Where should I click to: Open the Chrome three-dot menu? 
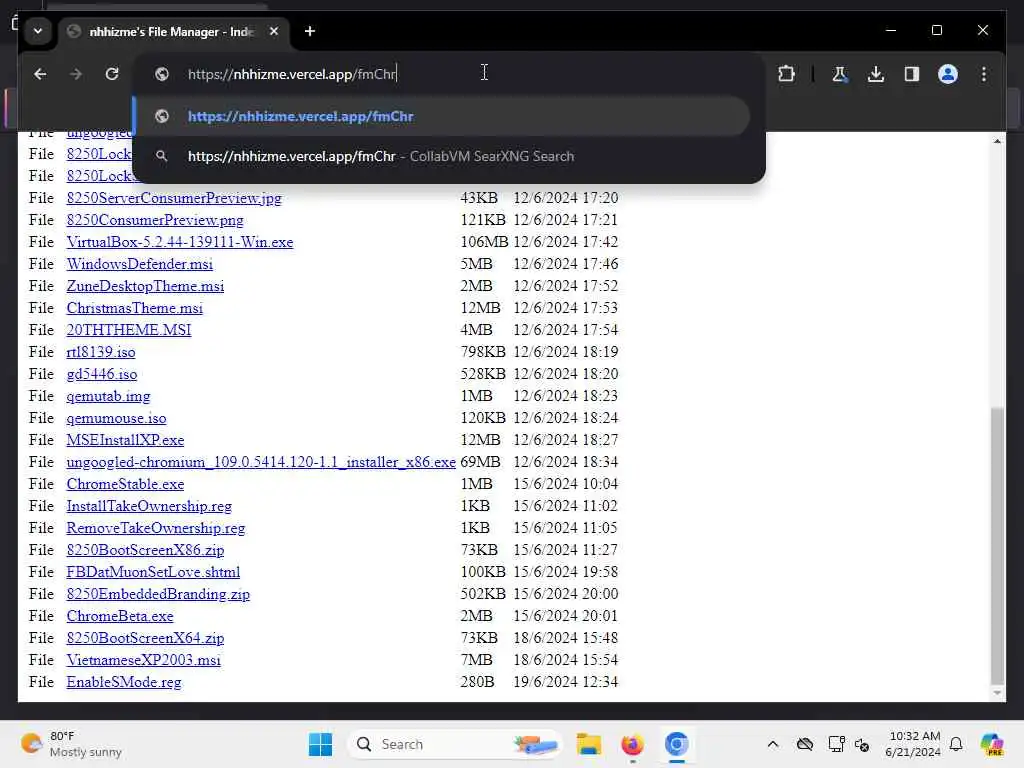984,74
